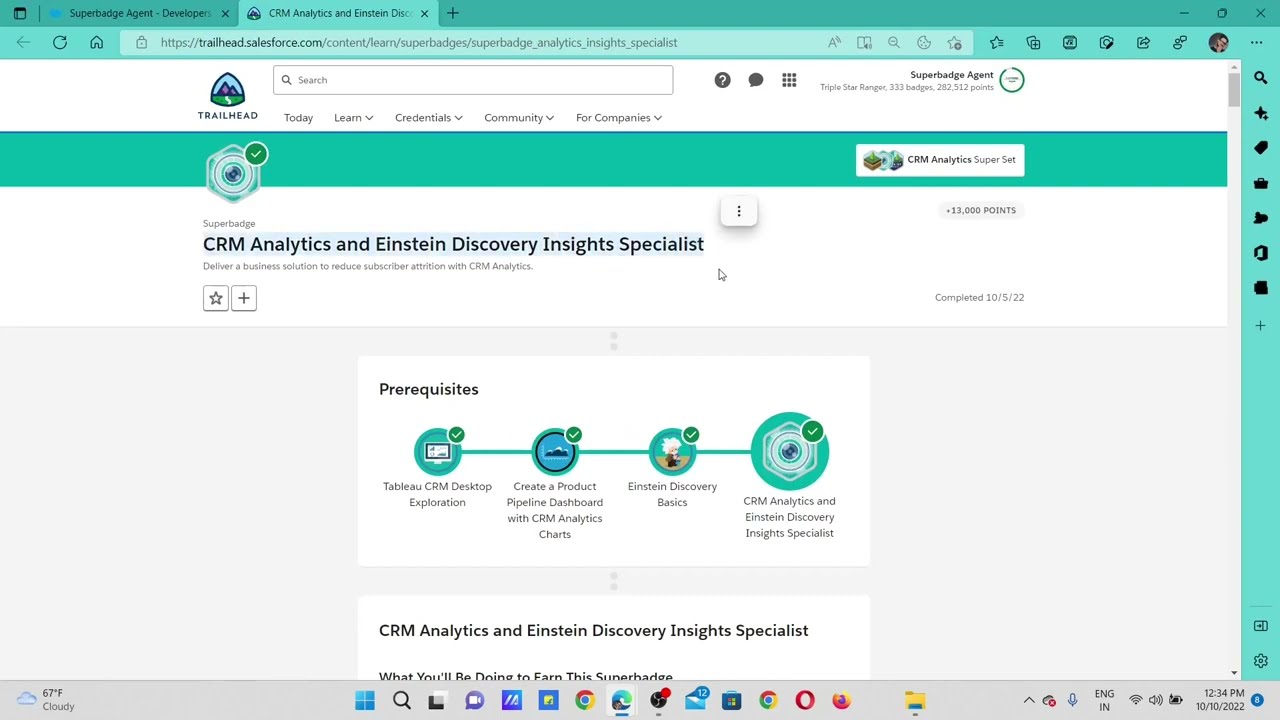The height and width of the screenshot is (720, 1280).
Task: Switch to the Superbadge Agent Developer tab
Action: (x=139, y=13)
